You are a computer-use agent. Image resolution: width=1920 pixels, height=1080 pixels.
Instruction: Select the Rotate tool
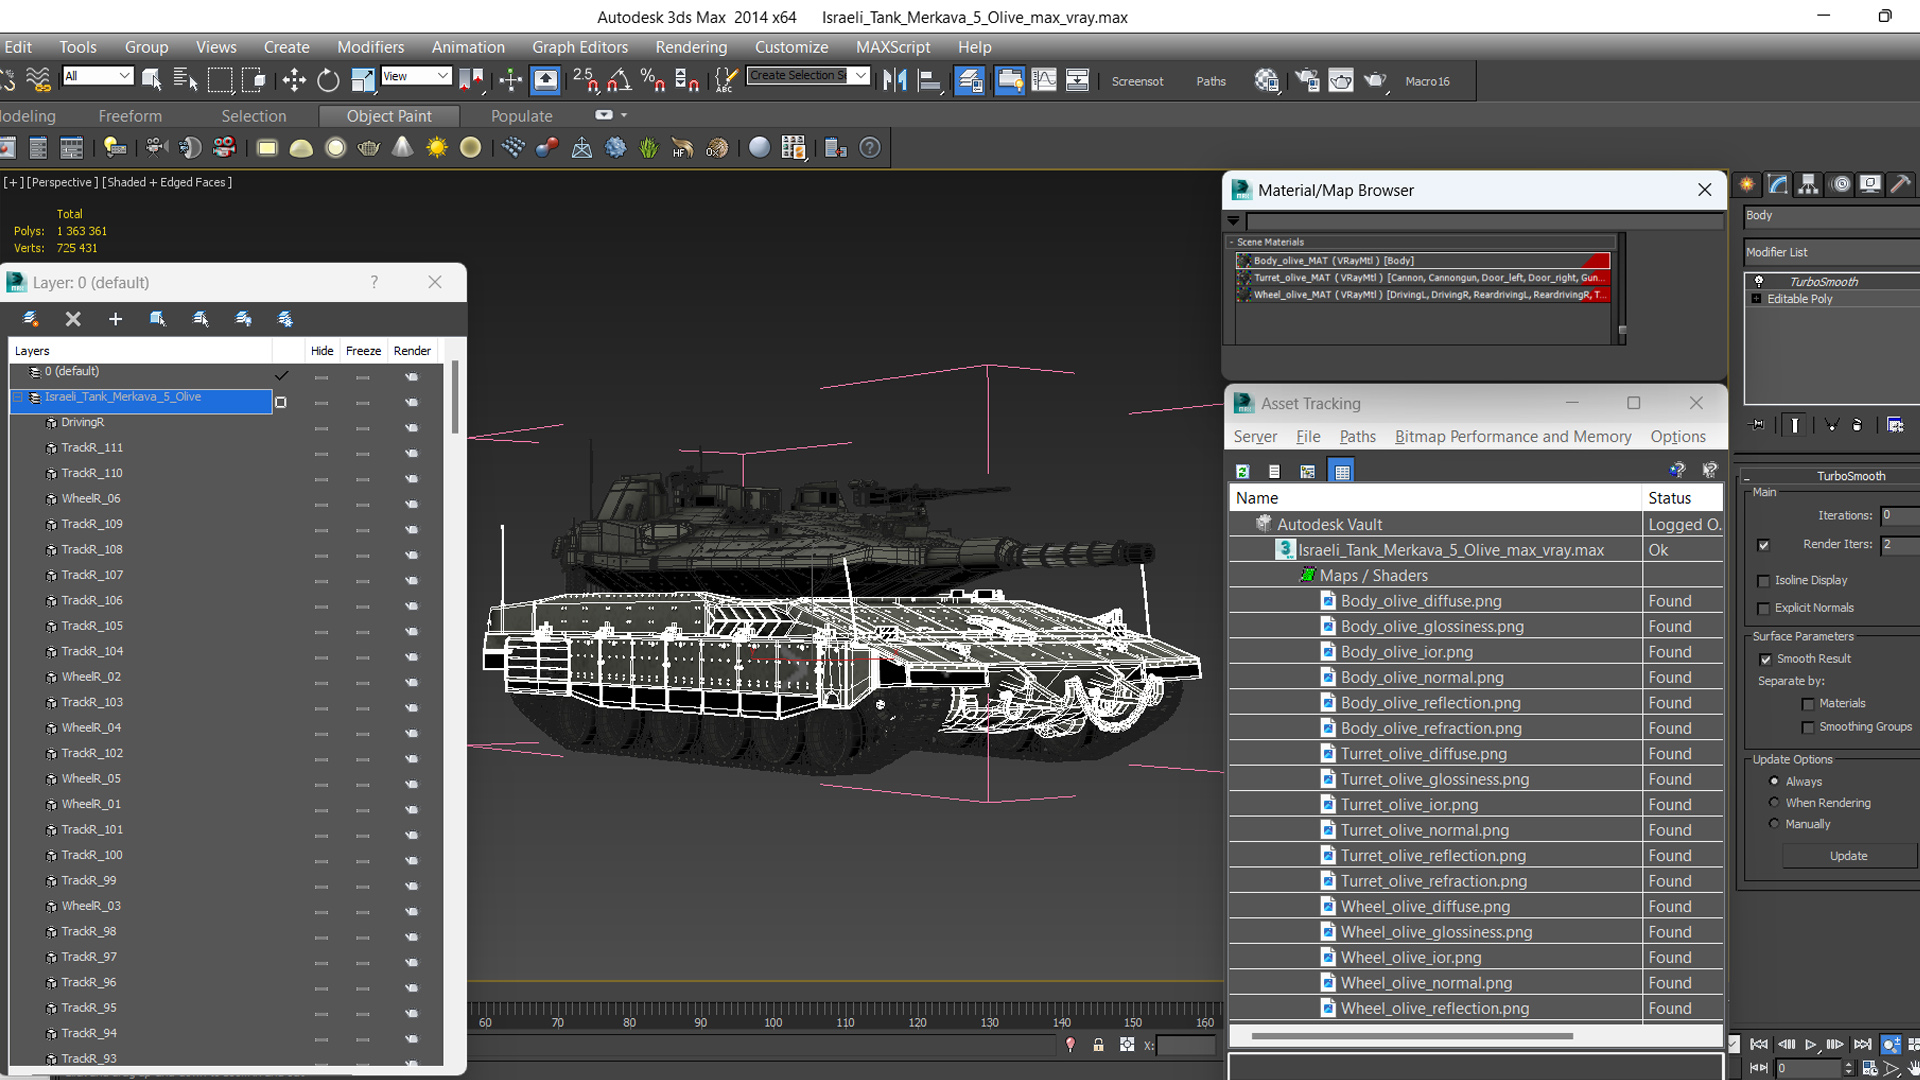[x=328, y=81]
